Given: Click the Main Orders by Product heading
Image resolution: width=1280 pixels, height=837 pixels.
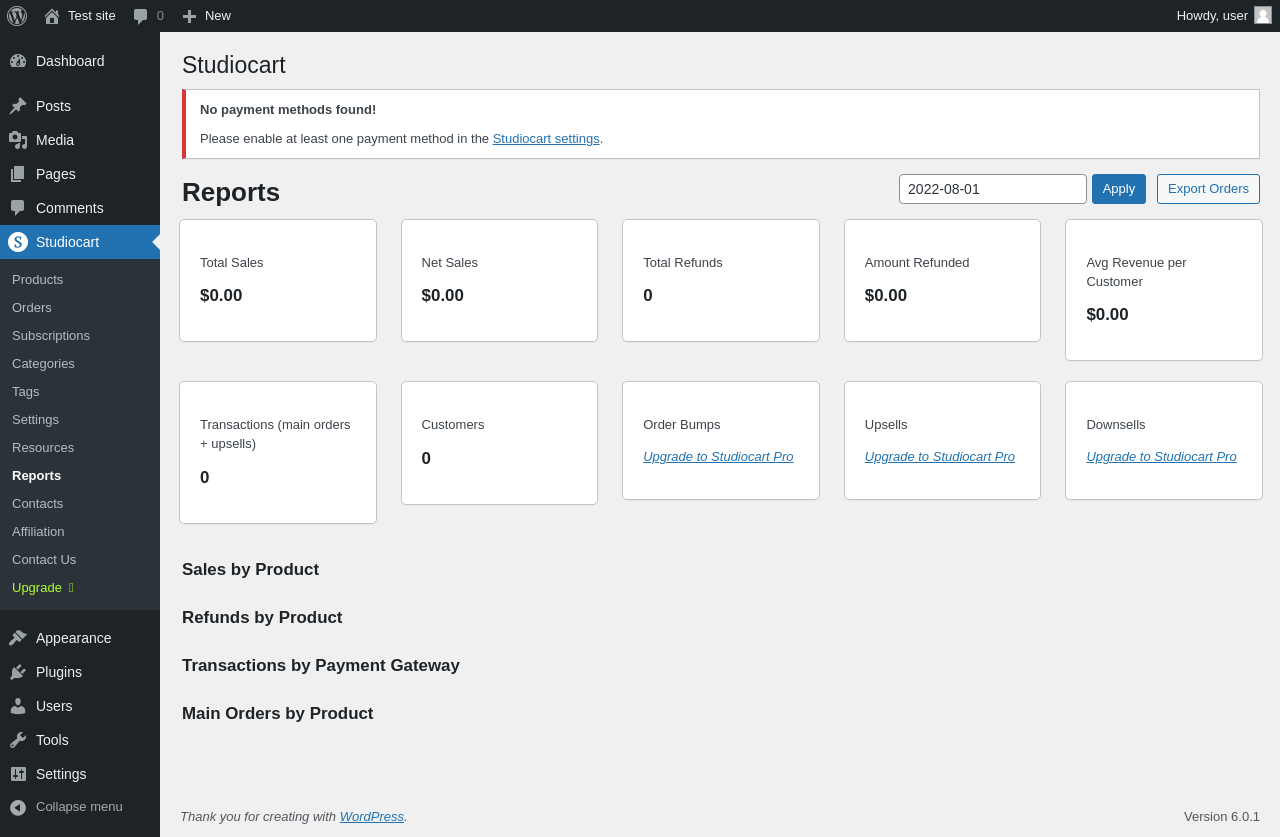Looking at the screenshot, I should (x=278, y=714).
